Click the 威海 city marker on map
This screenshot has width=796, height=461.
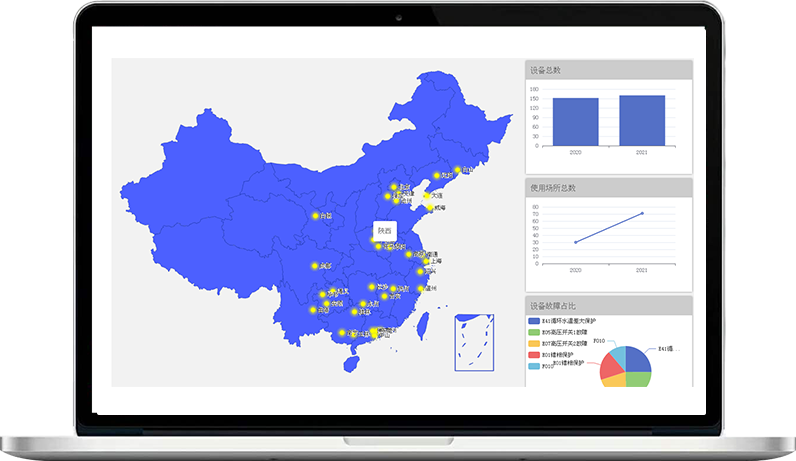[430, 208]
